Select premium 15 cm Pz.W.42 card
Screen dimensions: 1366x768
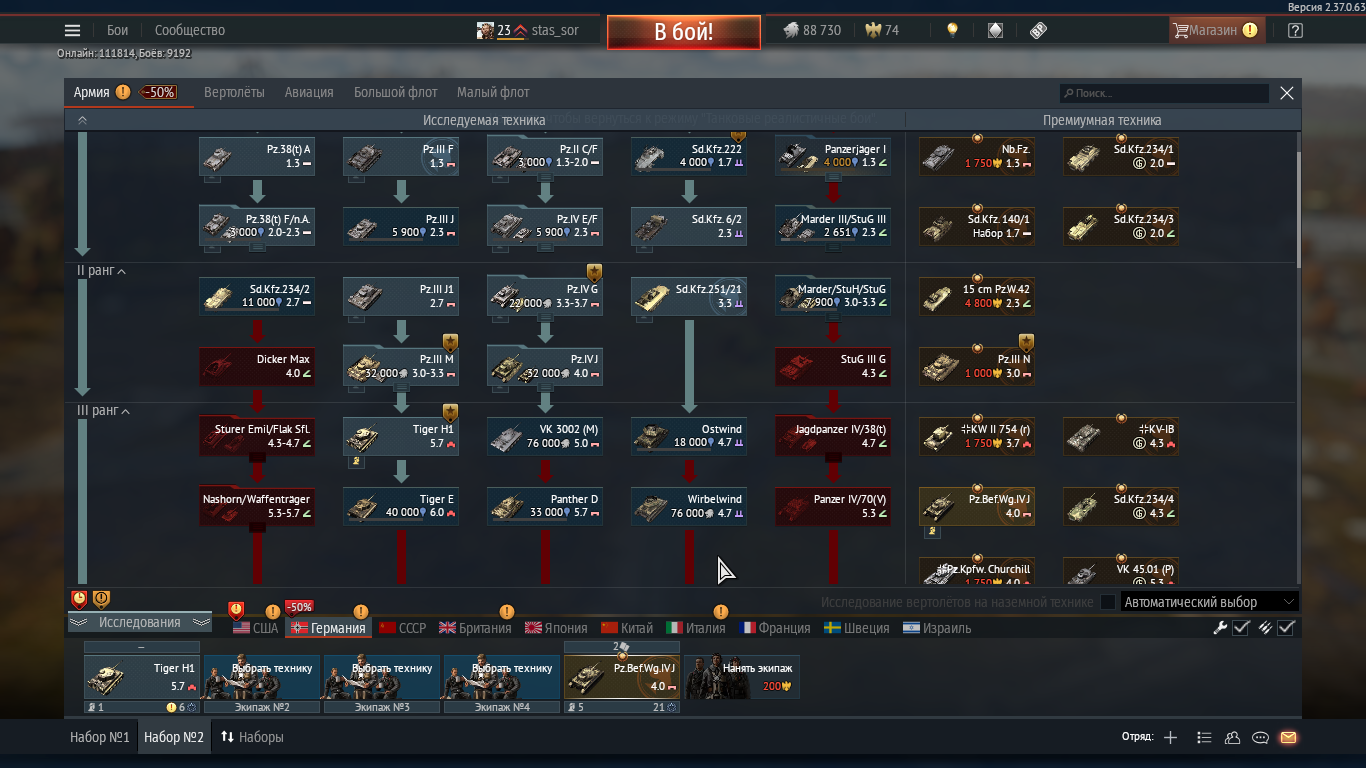point(977,296)
